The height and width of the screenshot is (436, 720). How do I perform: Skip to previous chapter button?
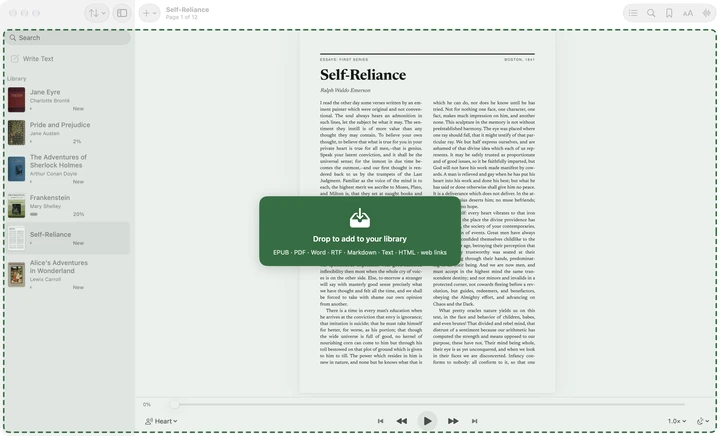coord(380,421)
